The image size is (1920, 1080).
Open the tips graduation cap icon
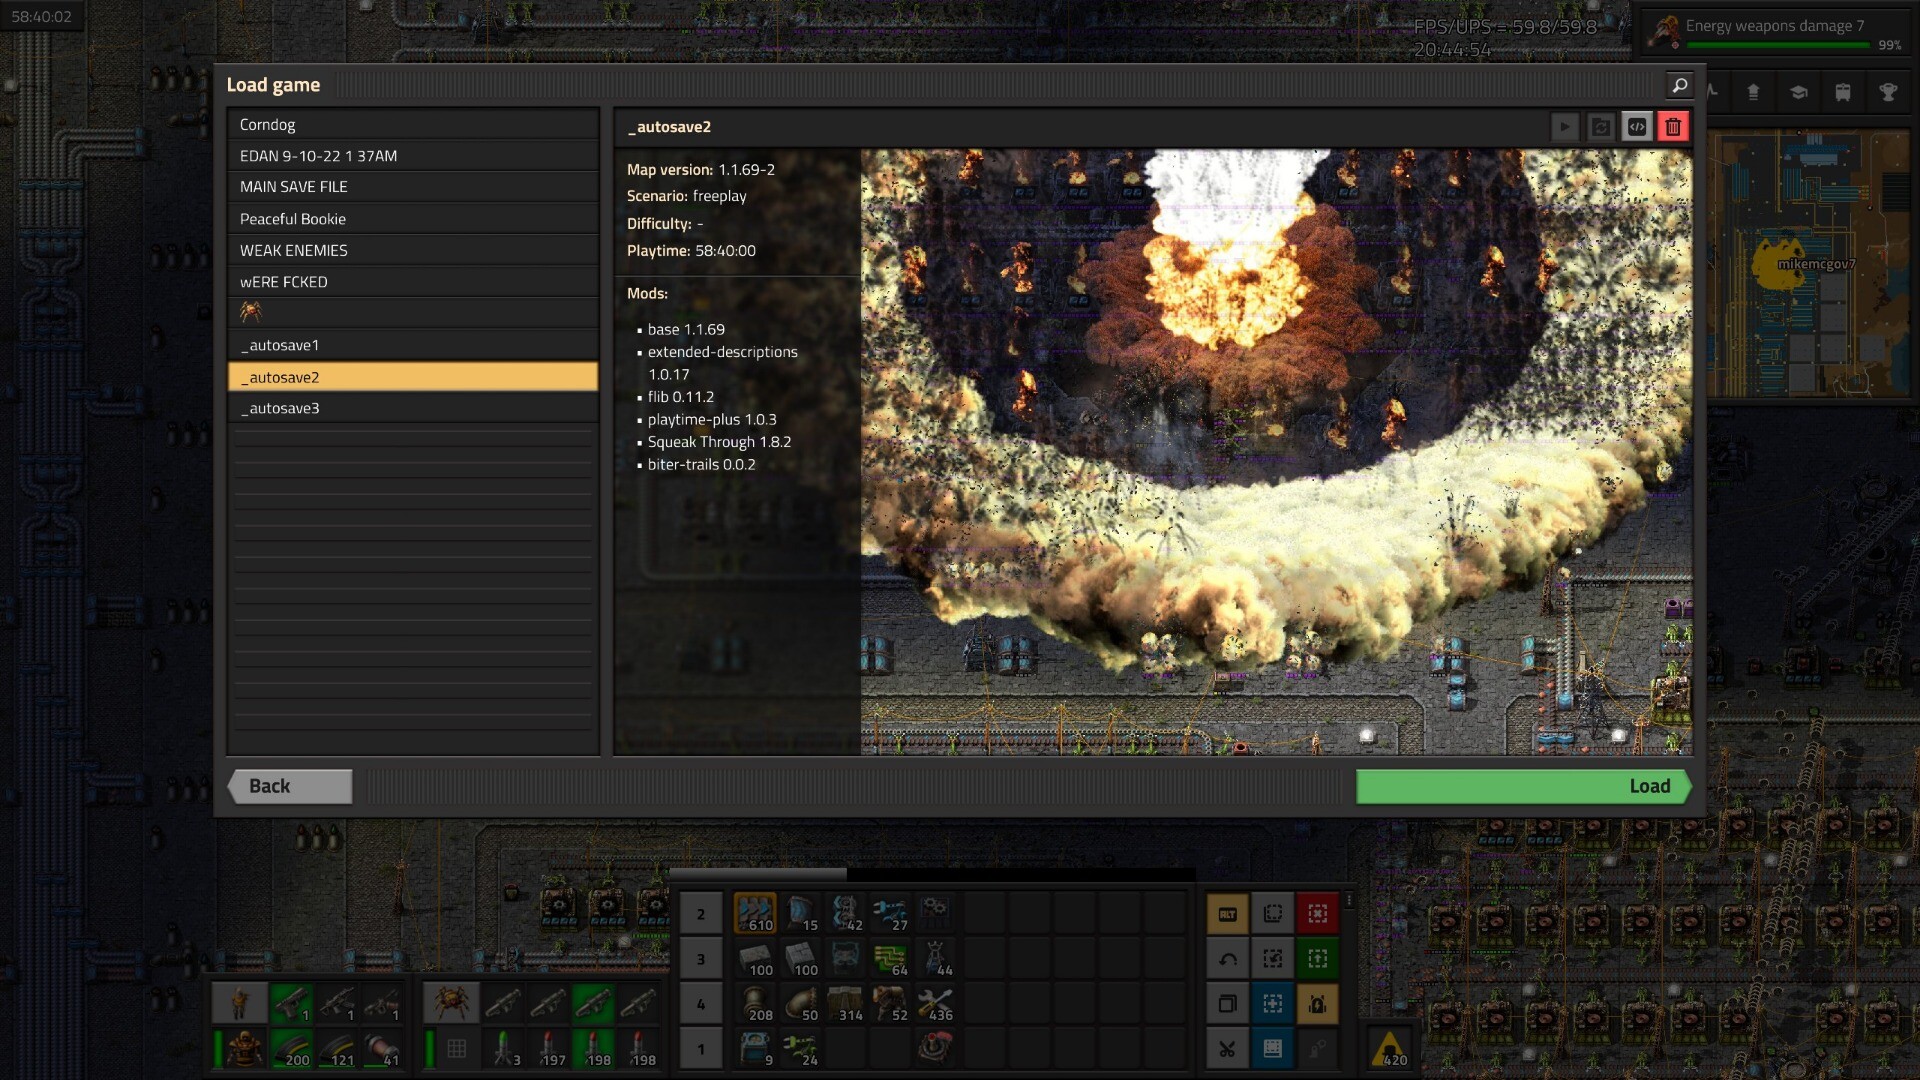tap(1798, 93)
